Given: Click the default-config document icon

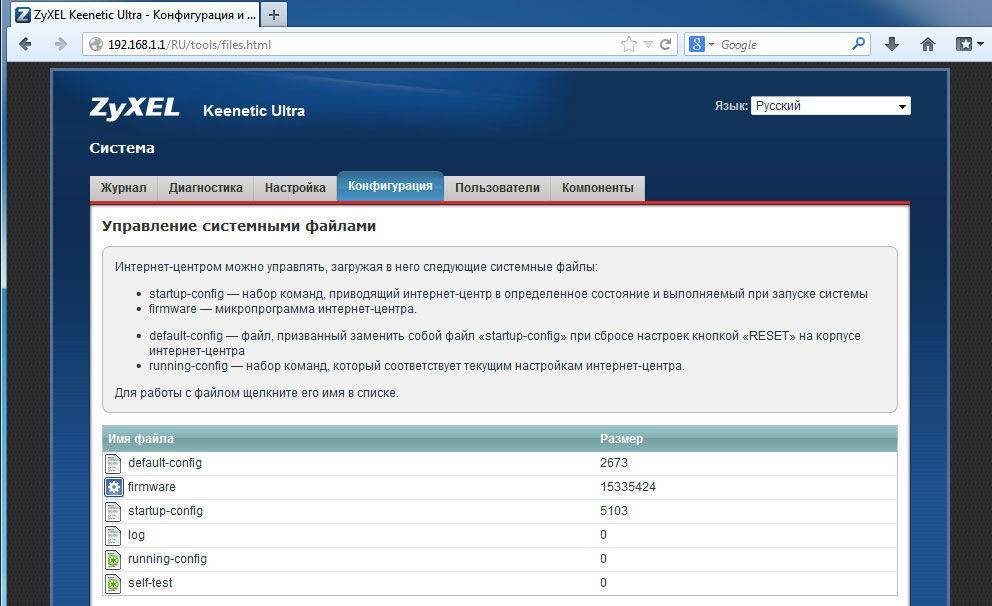Looking at the screenshot, I should 114,463.
